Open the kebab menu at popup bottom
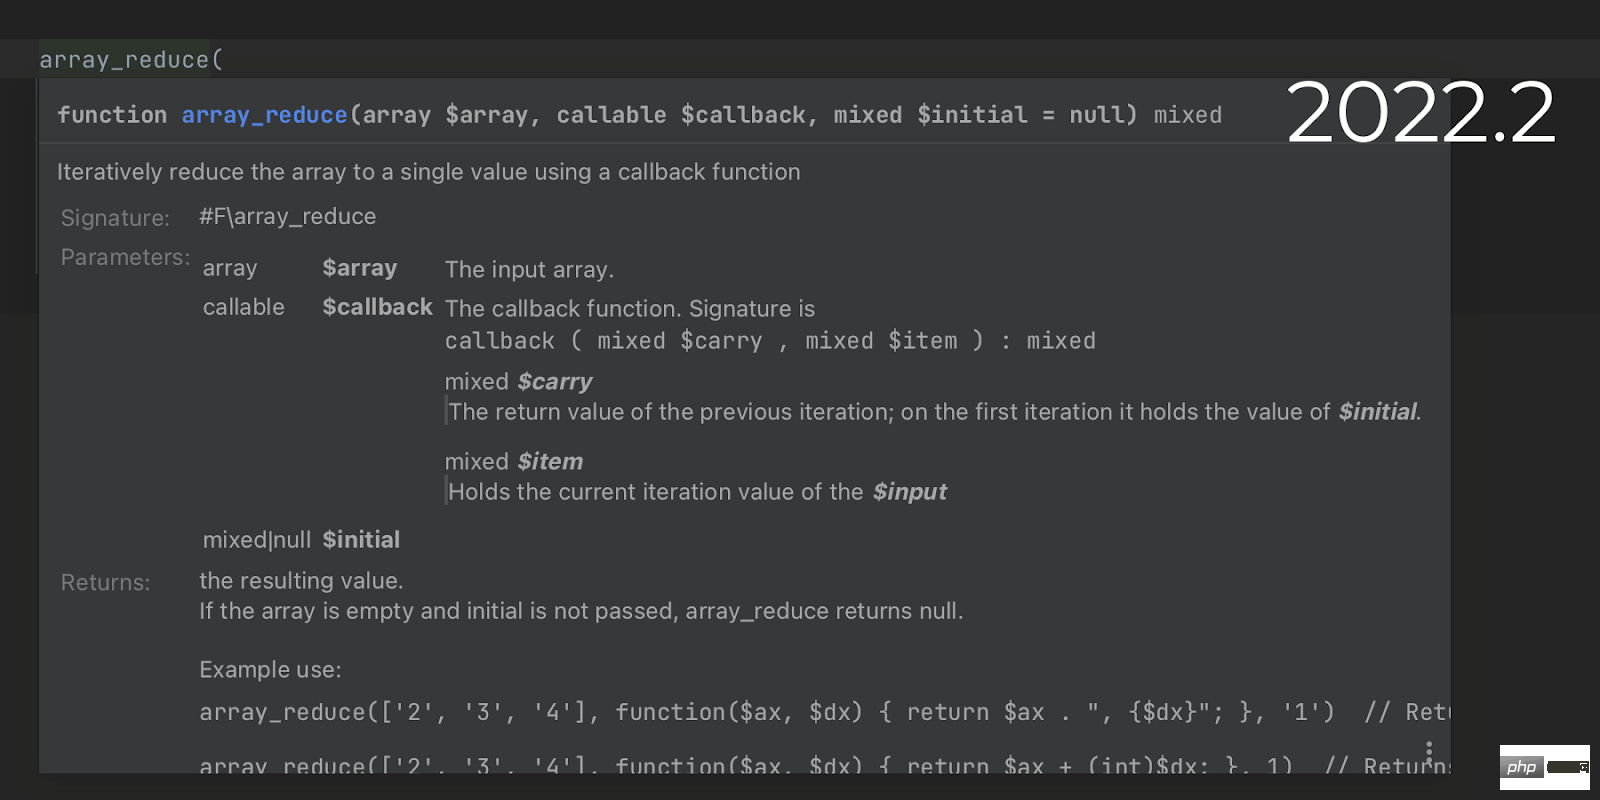This screenshot has height=800, width=1600. click(x=1430, y=750)
